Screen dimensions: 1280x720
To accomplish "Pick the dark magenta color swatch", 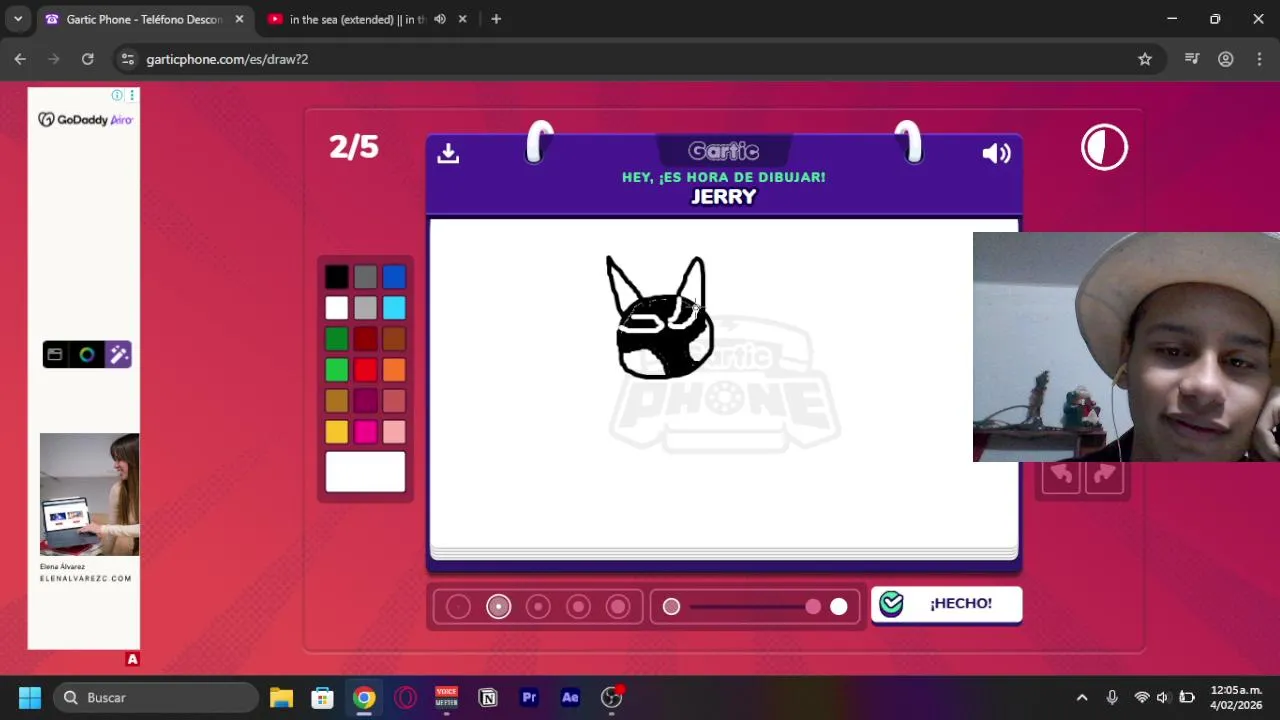I will (x=366, y=401).
